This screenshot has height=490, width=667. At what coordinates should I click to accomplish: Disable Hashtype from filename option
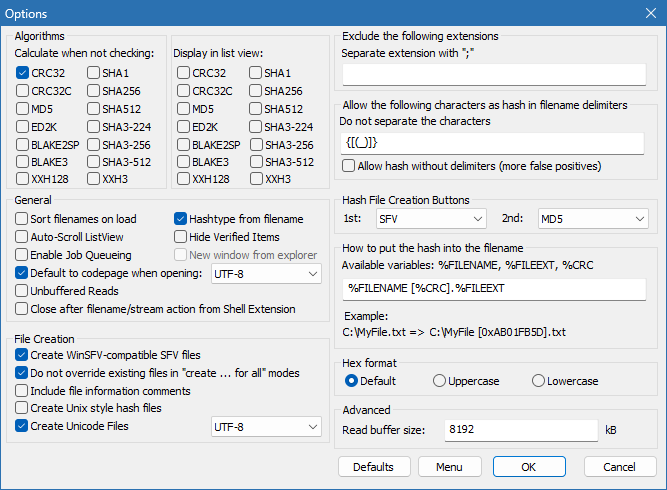tap(181, 219)
